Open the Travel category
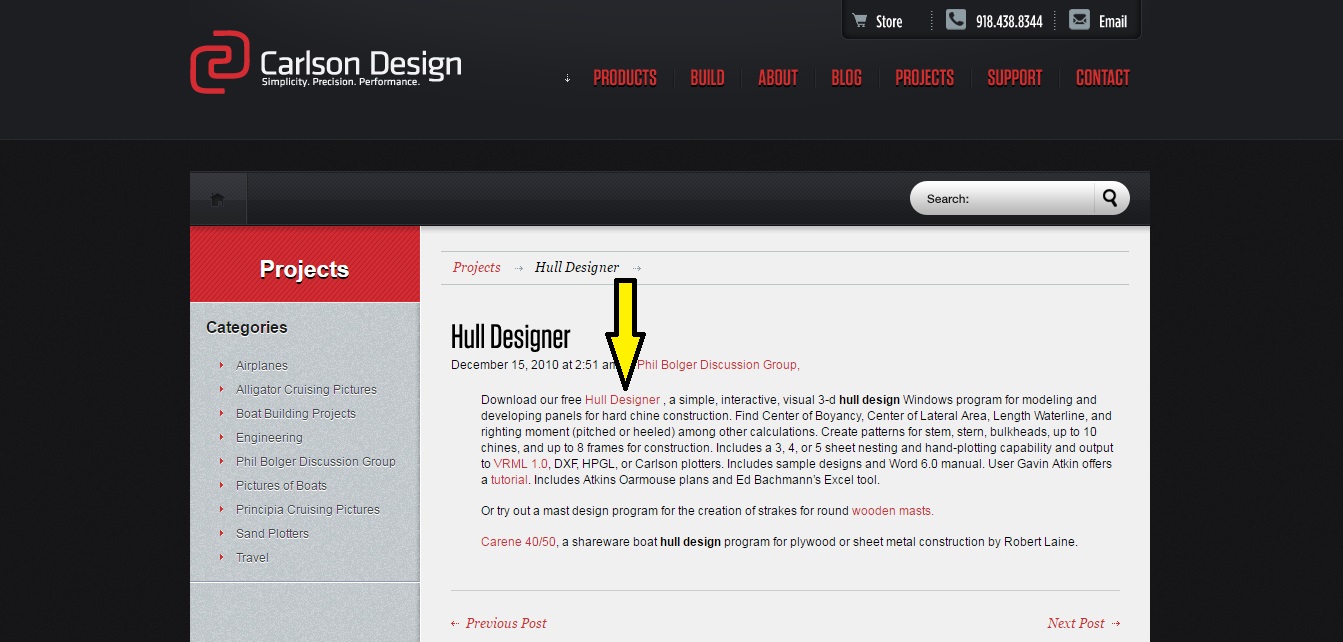1343x642 pixels. pos(252,557)
